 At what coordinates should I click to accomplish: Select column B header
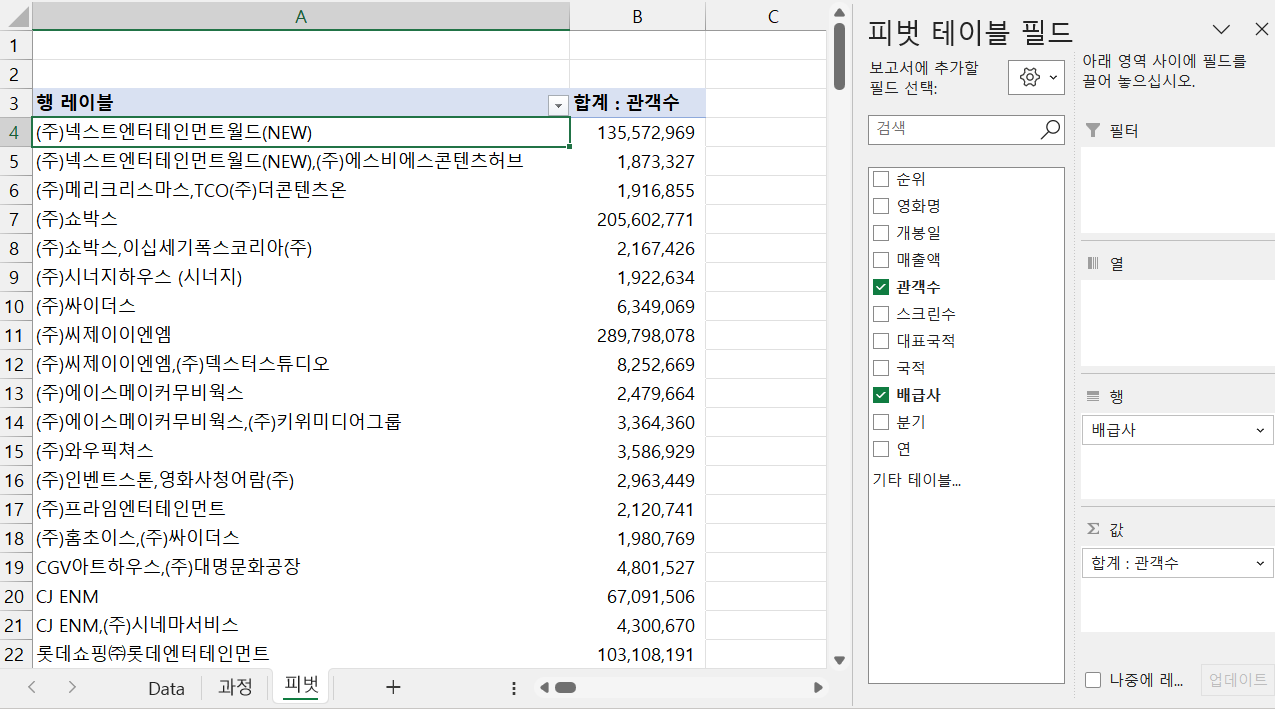[637, 16]
